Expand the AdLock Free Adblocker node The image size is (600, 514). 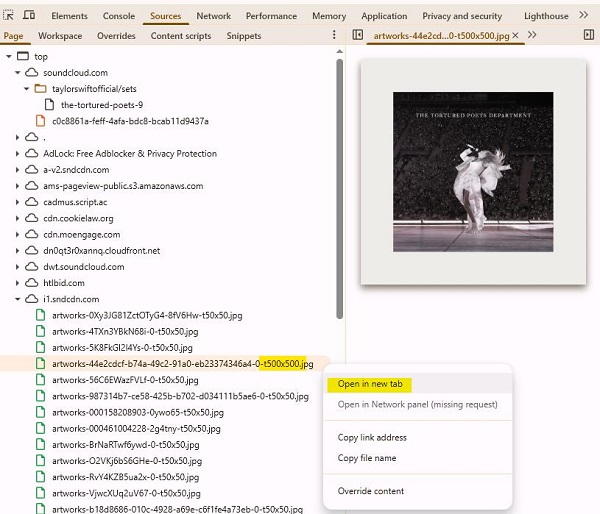coord(17,153)
